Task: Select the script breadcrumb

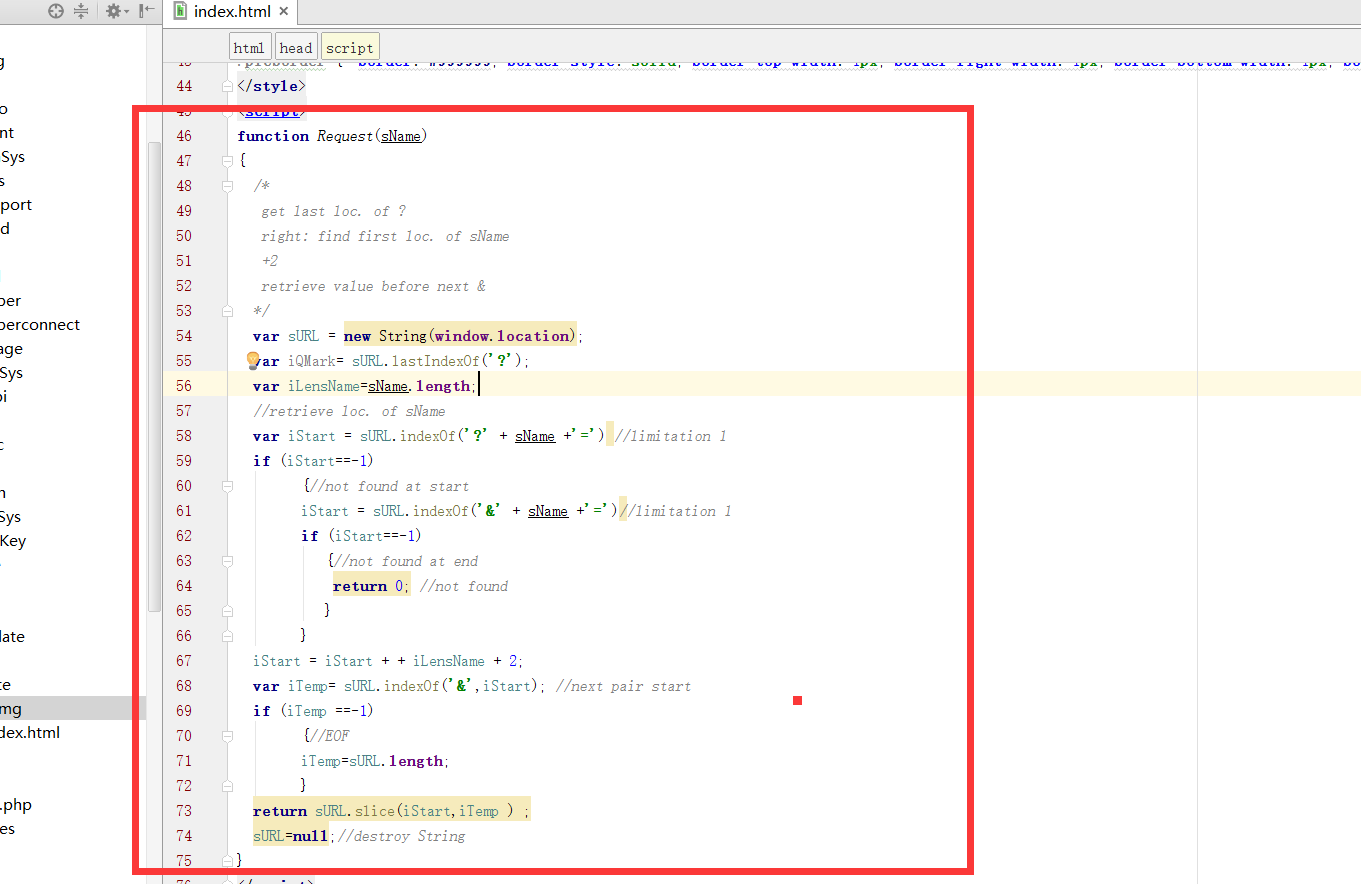Action: pos(349,47)
